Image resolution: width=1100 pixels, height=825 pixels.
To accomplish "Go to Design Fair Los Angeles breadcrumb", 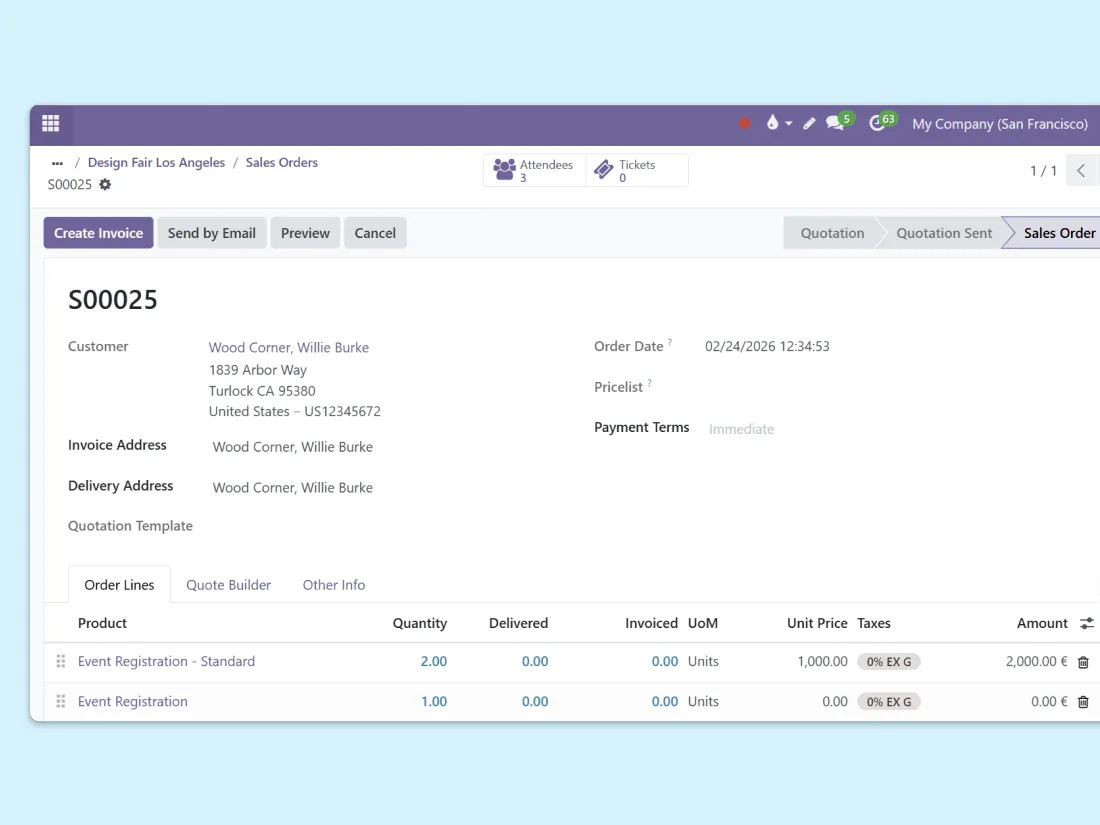I will [x=156, y=163].
